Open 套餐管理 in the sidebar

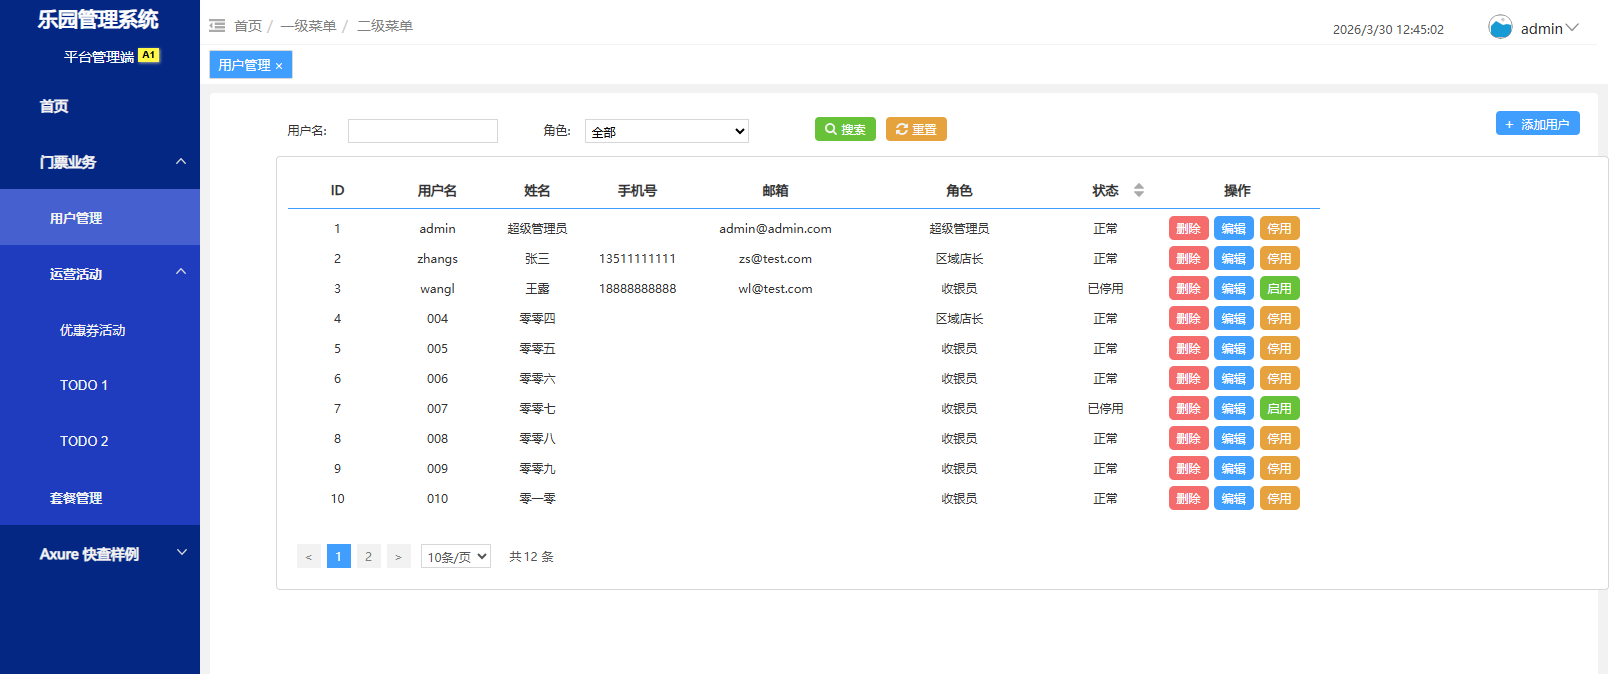[x=76, y=497]
